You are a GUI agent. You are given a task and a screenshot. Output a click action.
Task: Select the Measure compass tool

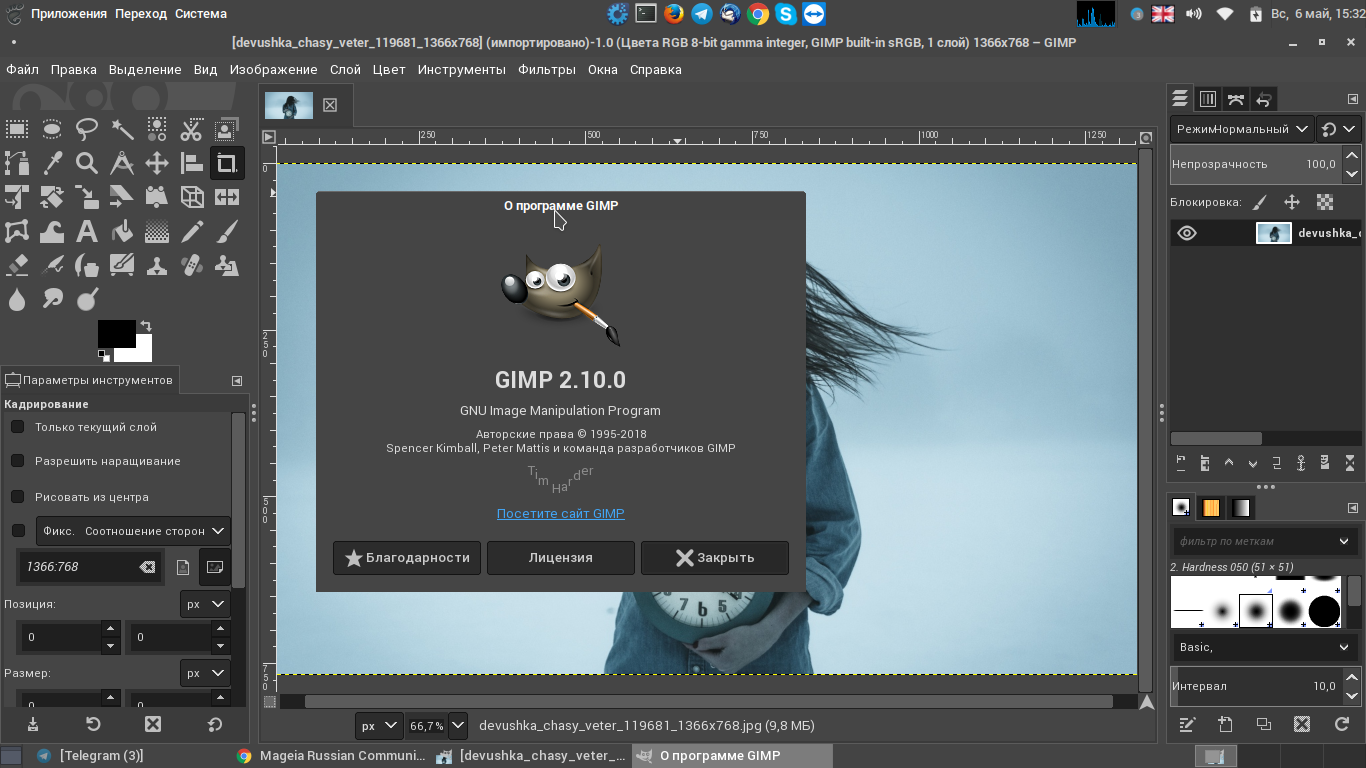122,164
